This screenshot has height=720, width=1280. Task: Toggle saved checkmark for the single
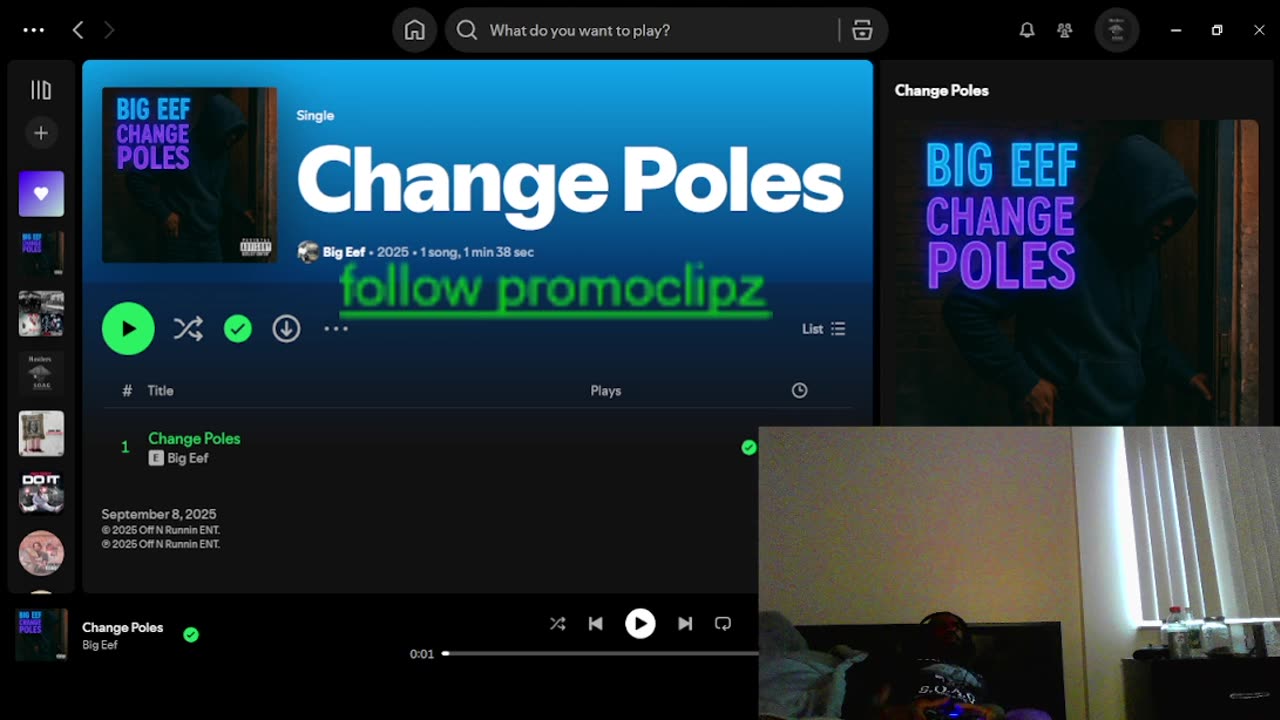[238, 328]
